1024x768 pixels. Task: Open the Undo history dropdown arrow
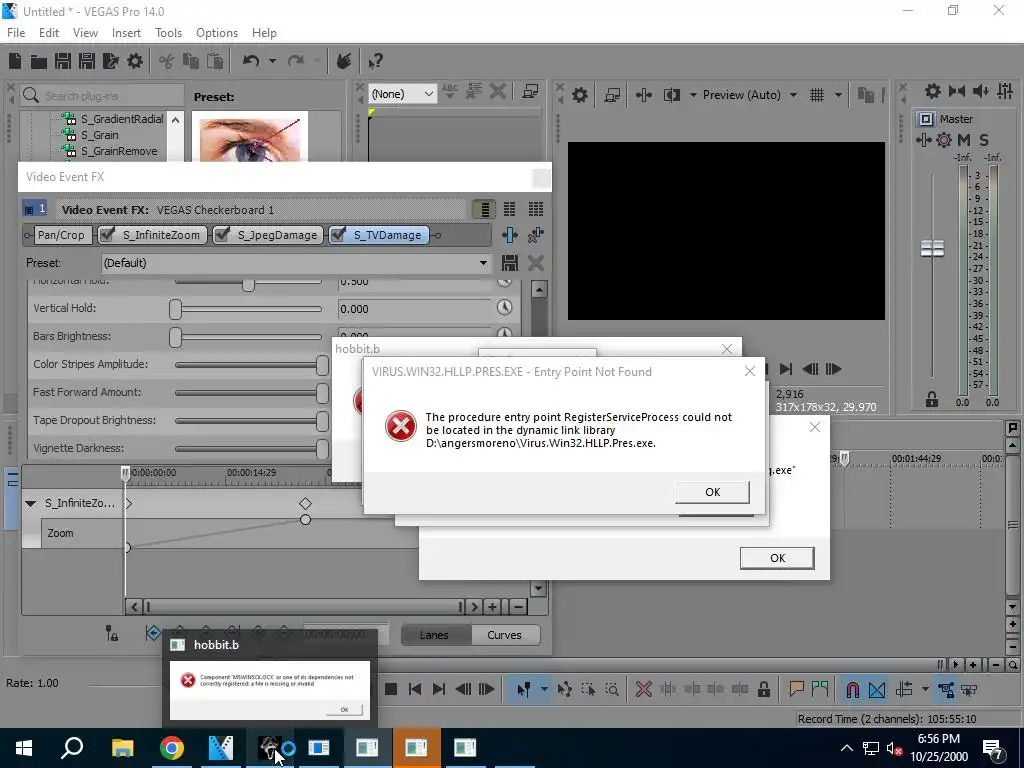click(272, 61)
